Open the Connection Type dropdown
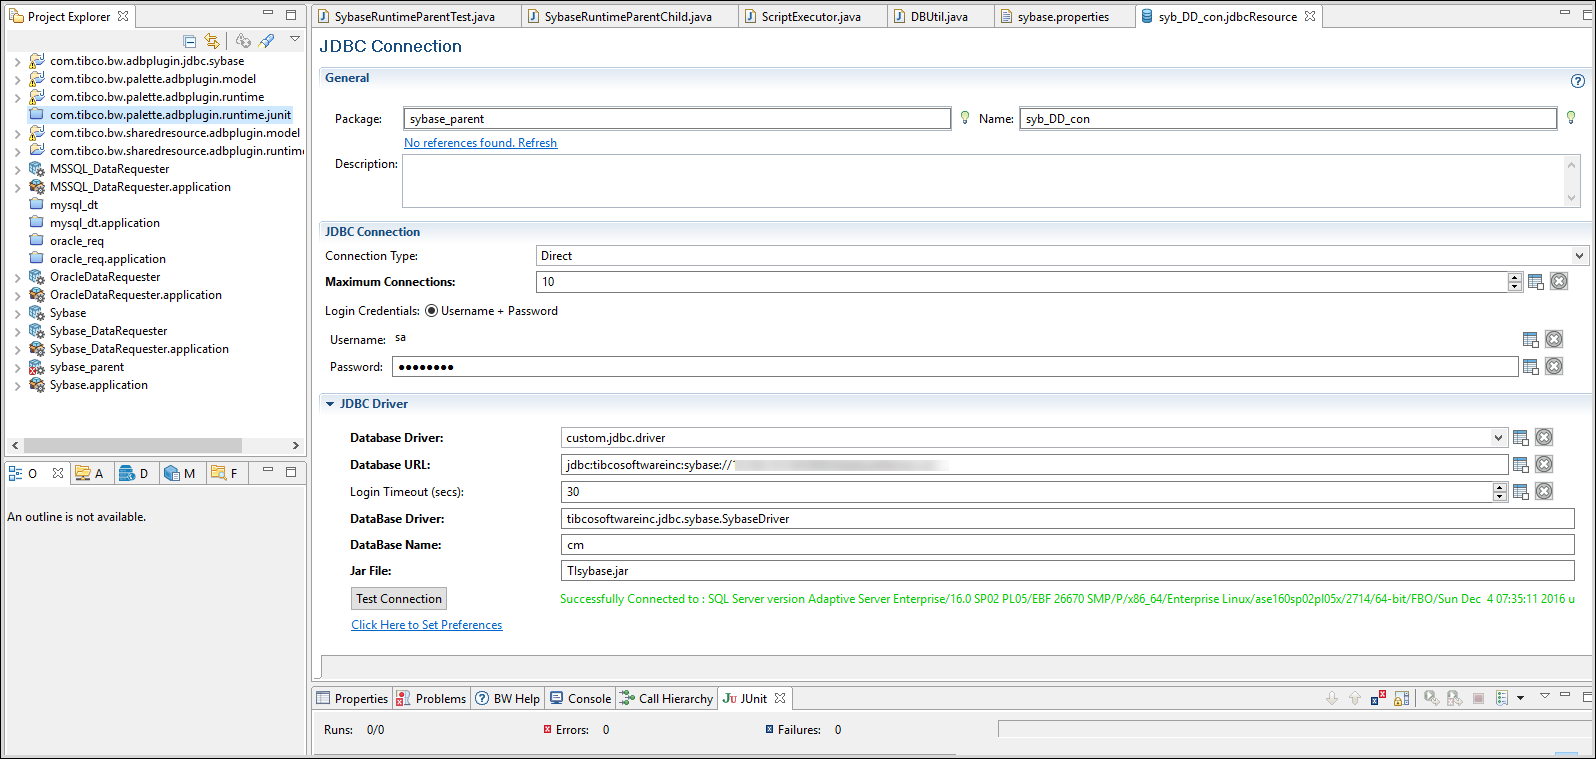Viewport: 1596px width, 759px height. click(x=1579, y=256)
